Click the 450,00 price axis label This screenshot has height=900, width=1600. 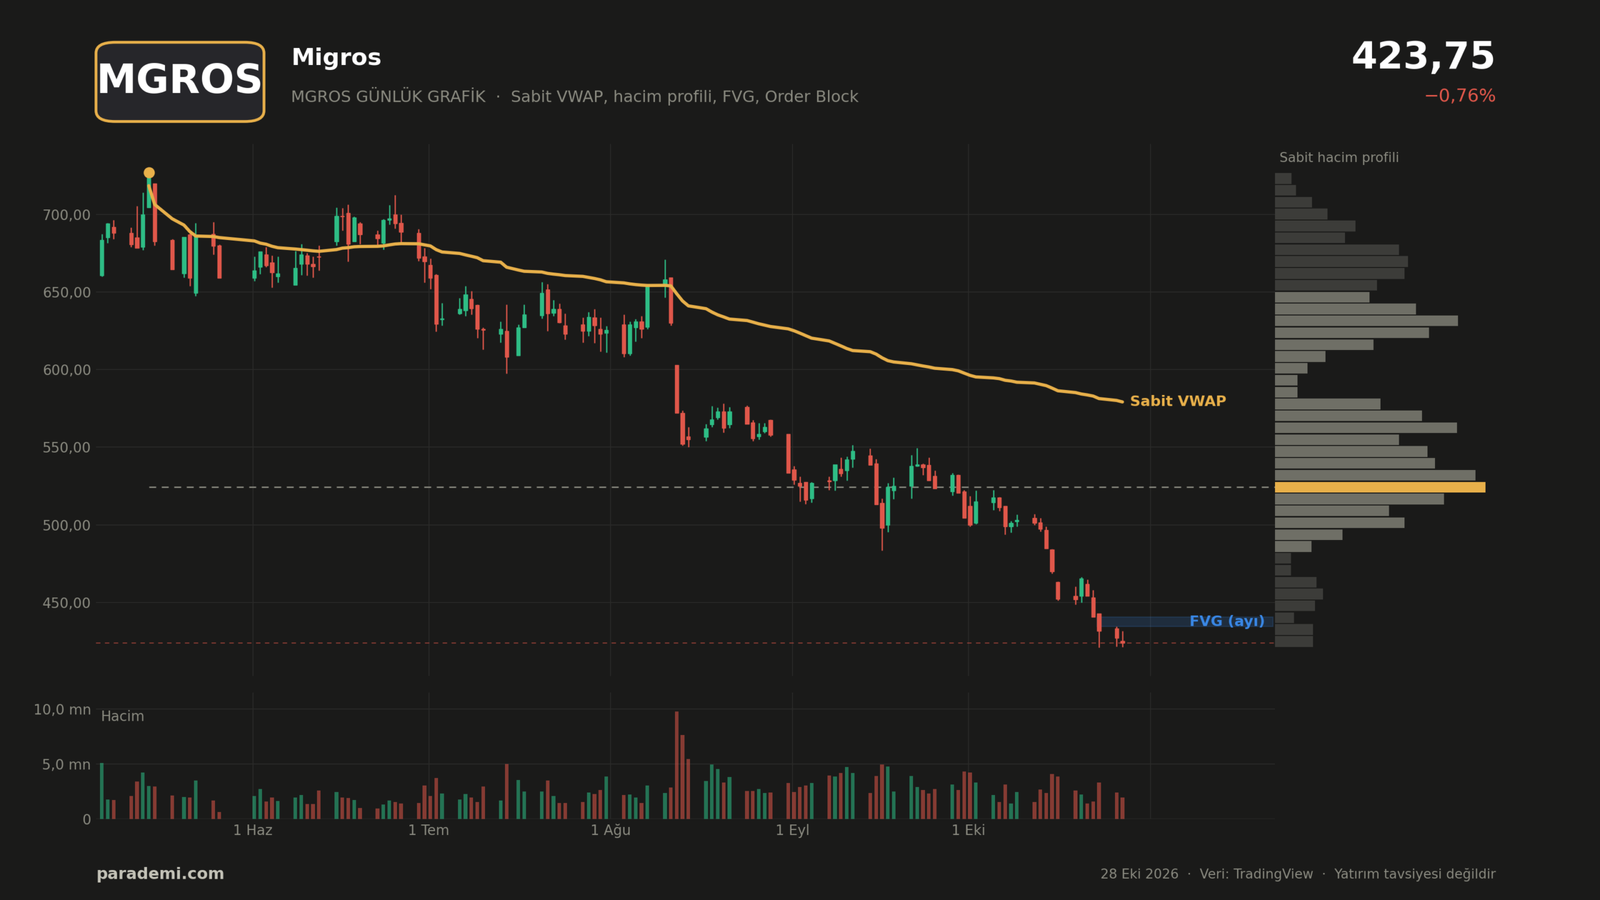point(66,603)
